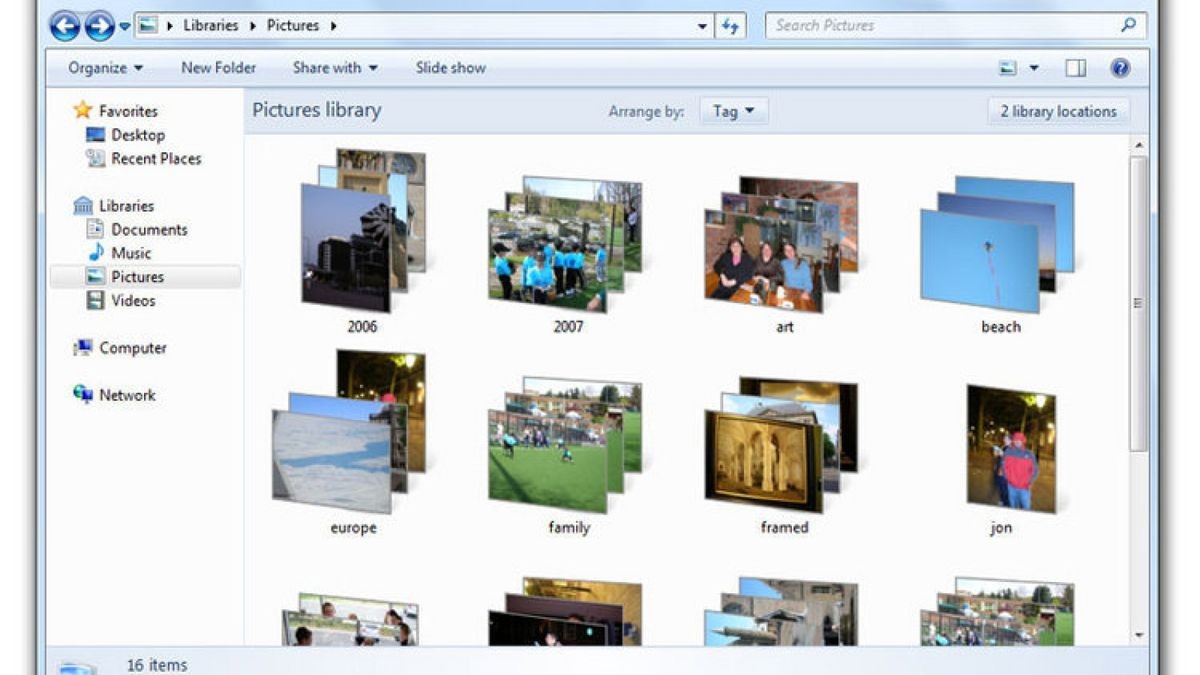
Task: Open the Share with menu
Action: pos(334,67)
